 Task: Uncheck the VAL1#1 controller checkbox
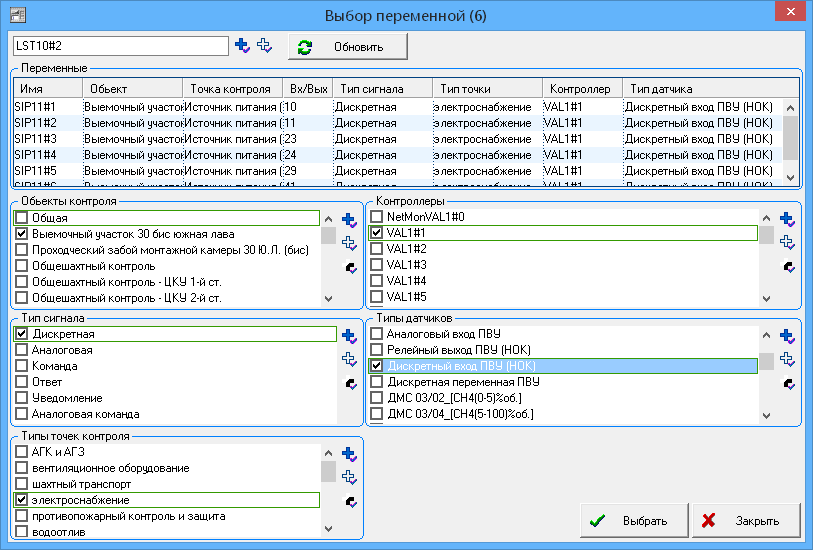pos(376,233)
